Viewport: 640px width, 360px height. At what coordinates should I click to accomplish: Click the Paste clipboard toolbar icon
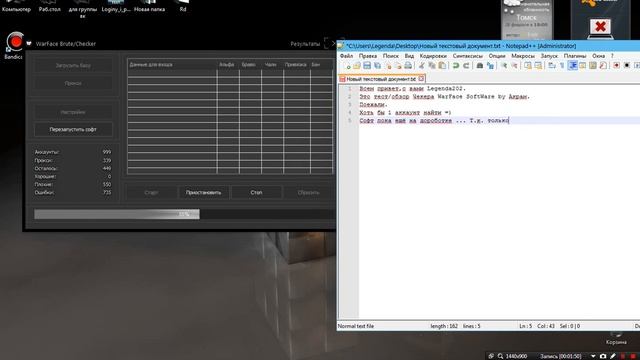(x=442, y=66)
